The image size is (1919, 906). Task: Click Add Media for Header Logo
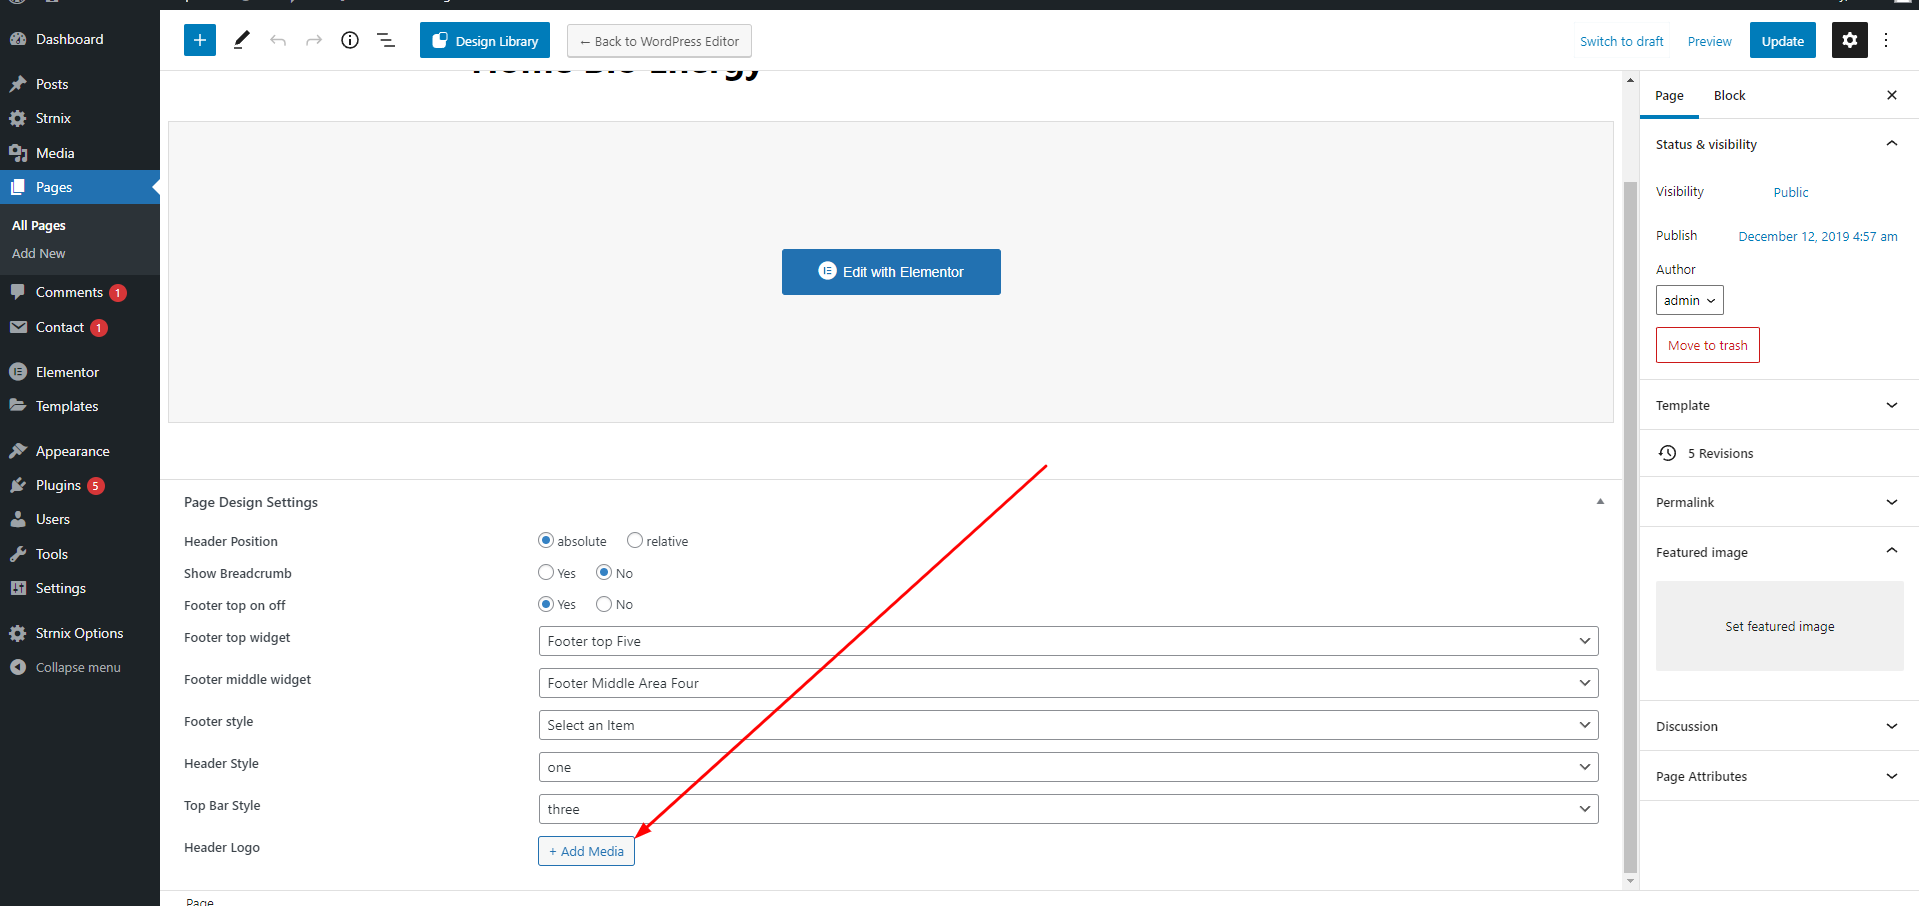586,851
